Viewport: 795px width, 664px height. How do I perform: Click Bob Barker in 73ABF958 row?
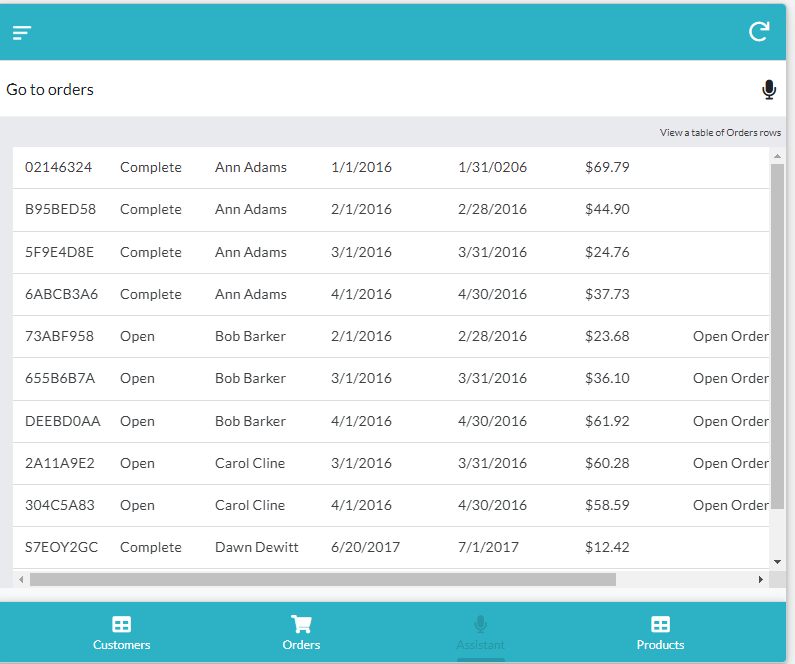pos(250,337)
